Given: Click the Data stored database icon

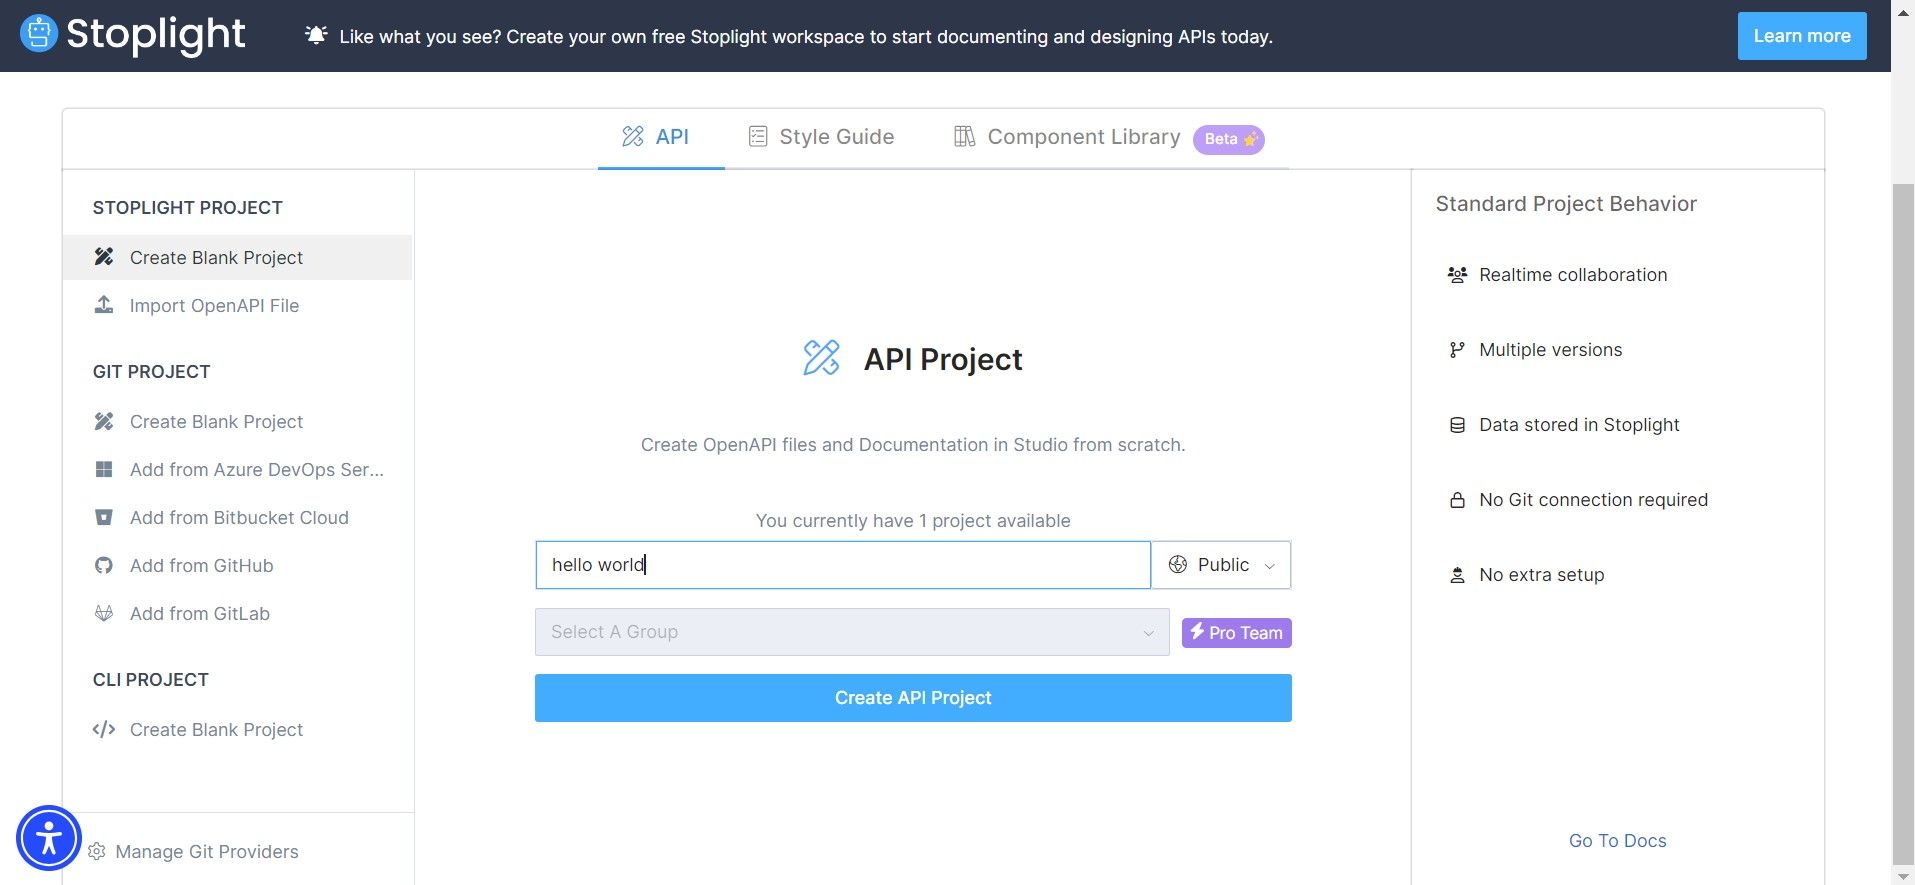Looking at the screenshot, I should (x=1458, y=425).
